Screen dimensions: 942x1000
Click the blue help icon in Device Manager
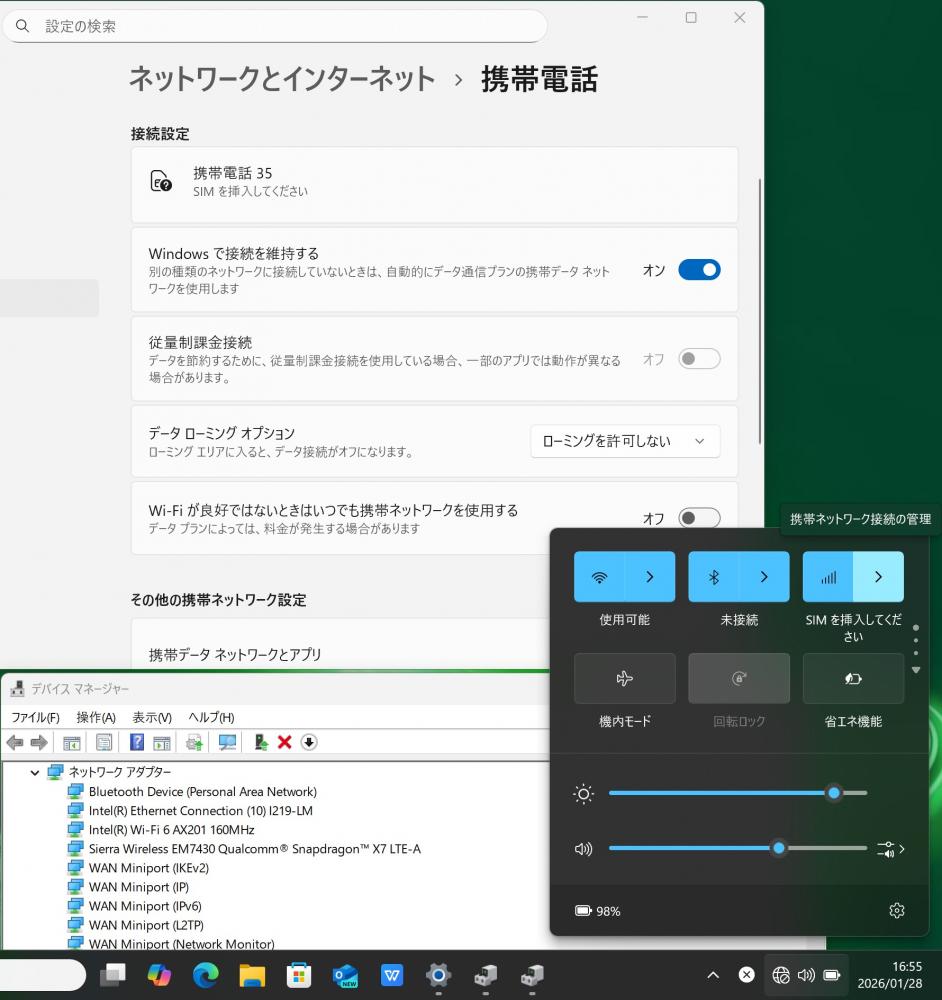pos(137,742)
